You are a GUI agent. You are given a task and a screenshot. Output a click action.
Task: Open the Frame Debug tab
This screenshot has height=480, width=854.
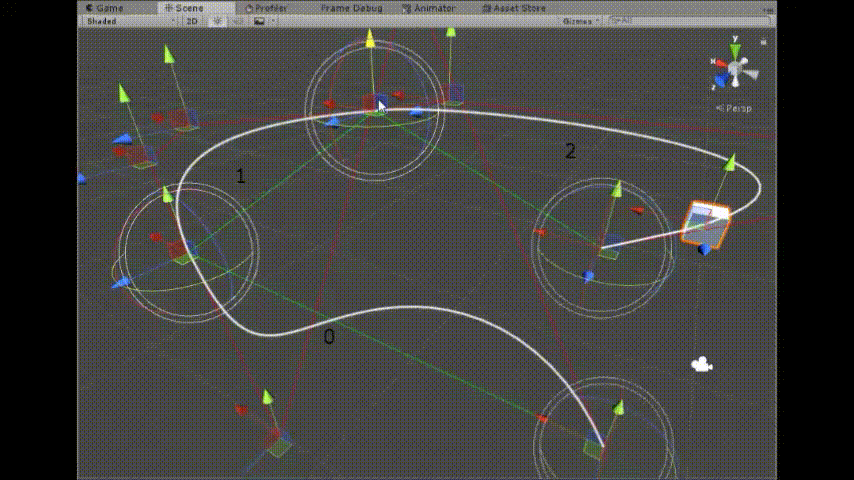tap(351, 8)
